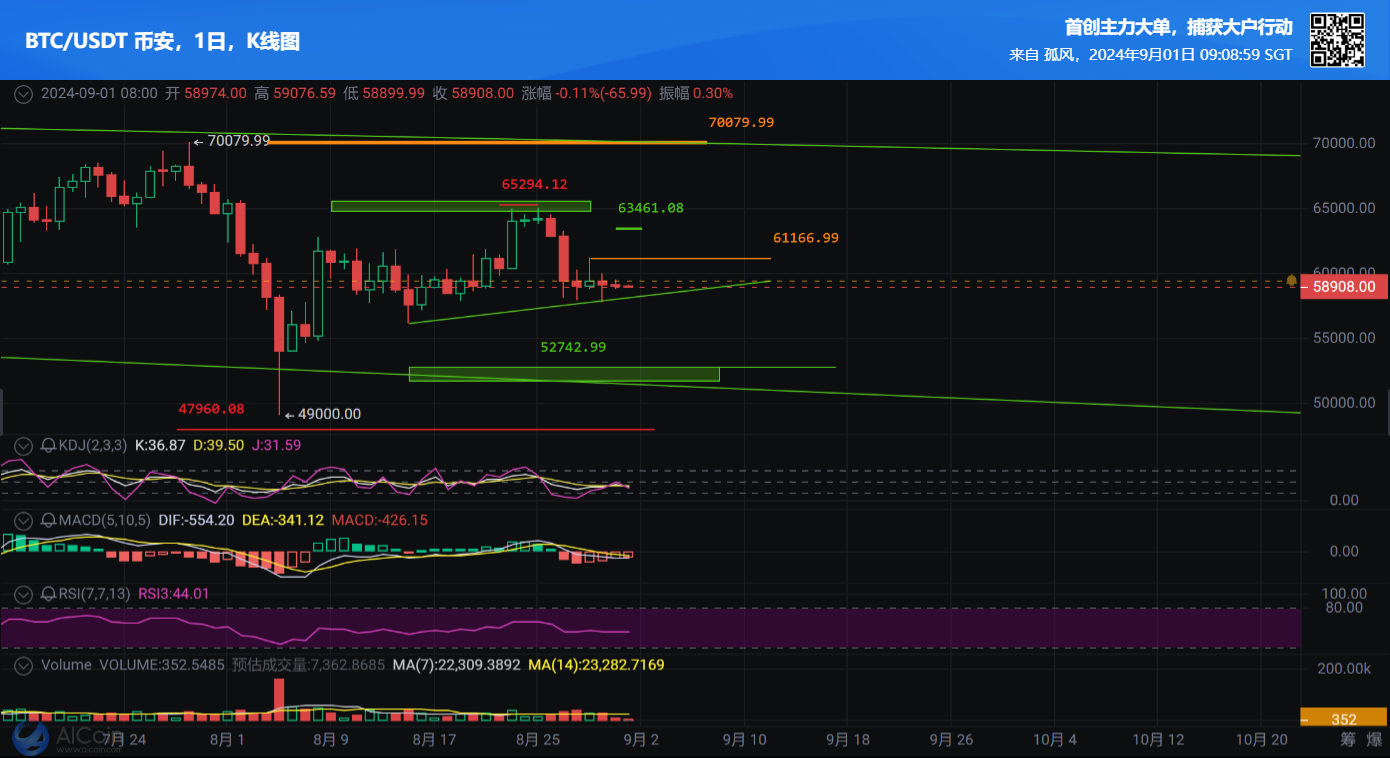
Task: Click the orange price alert bell on price axis
Action: coord(1292,281)
